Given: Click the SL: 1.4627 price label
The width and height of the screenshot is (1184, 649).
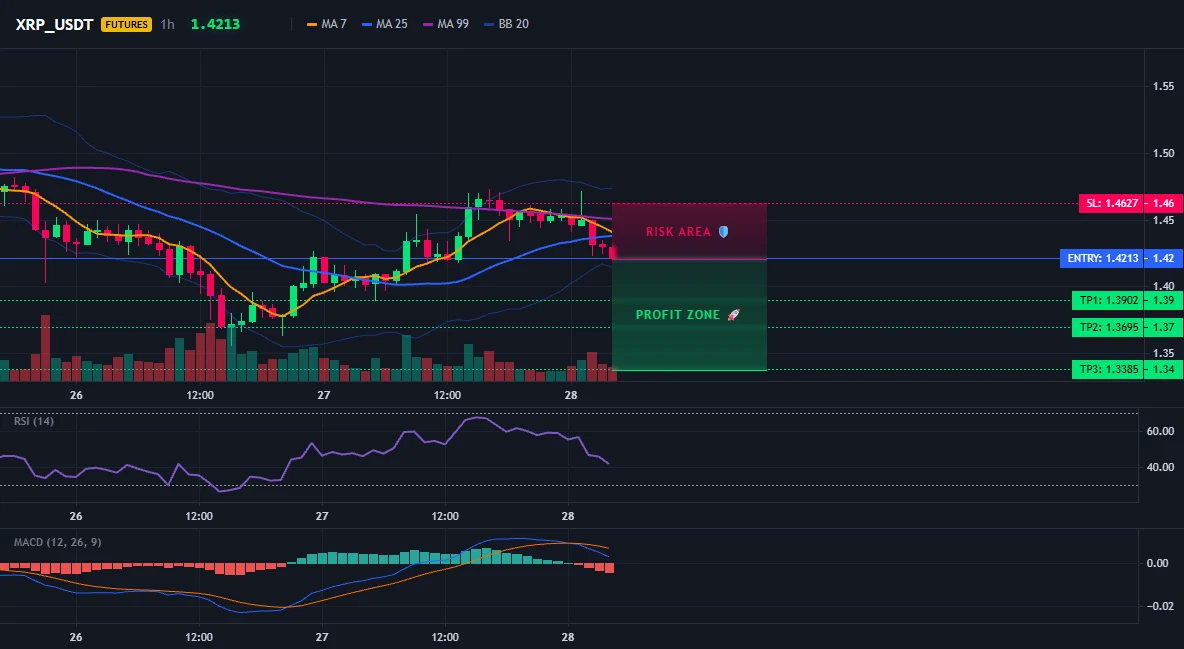Looking at the screenshot, I should coord(1110,203).
